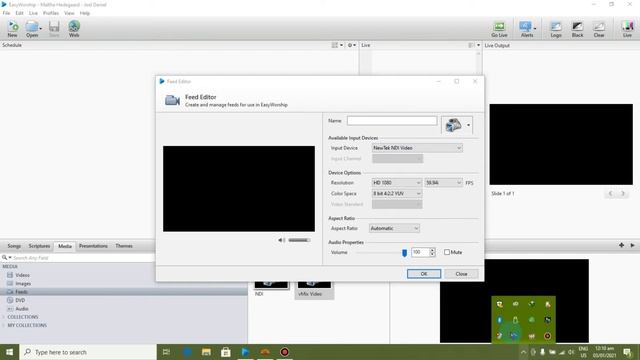The width and height of the screenshot is (640, 360).
Task: Open the Web toolbar icon
Action: tap(74, 29)
